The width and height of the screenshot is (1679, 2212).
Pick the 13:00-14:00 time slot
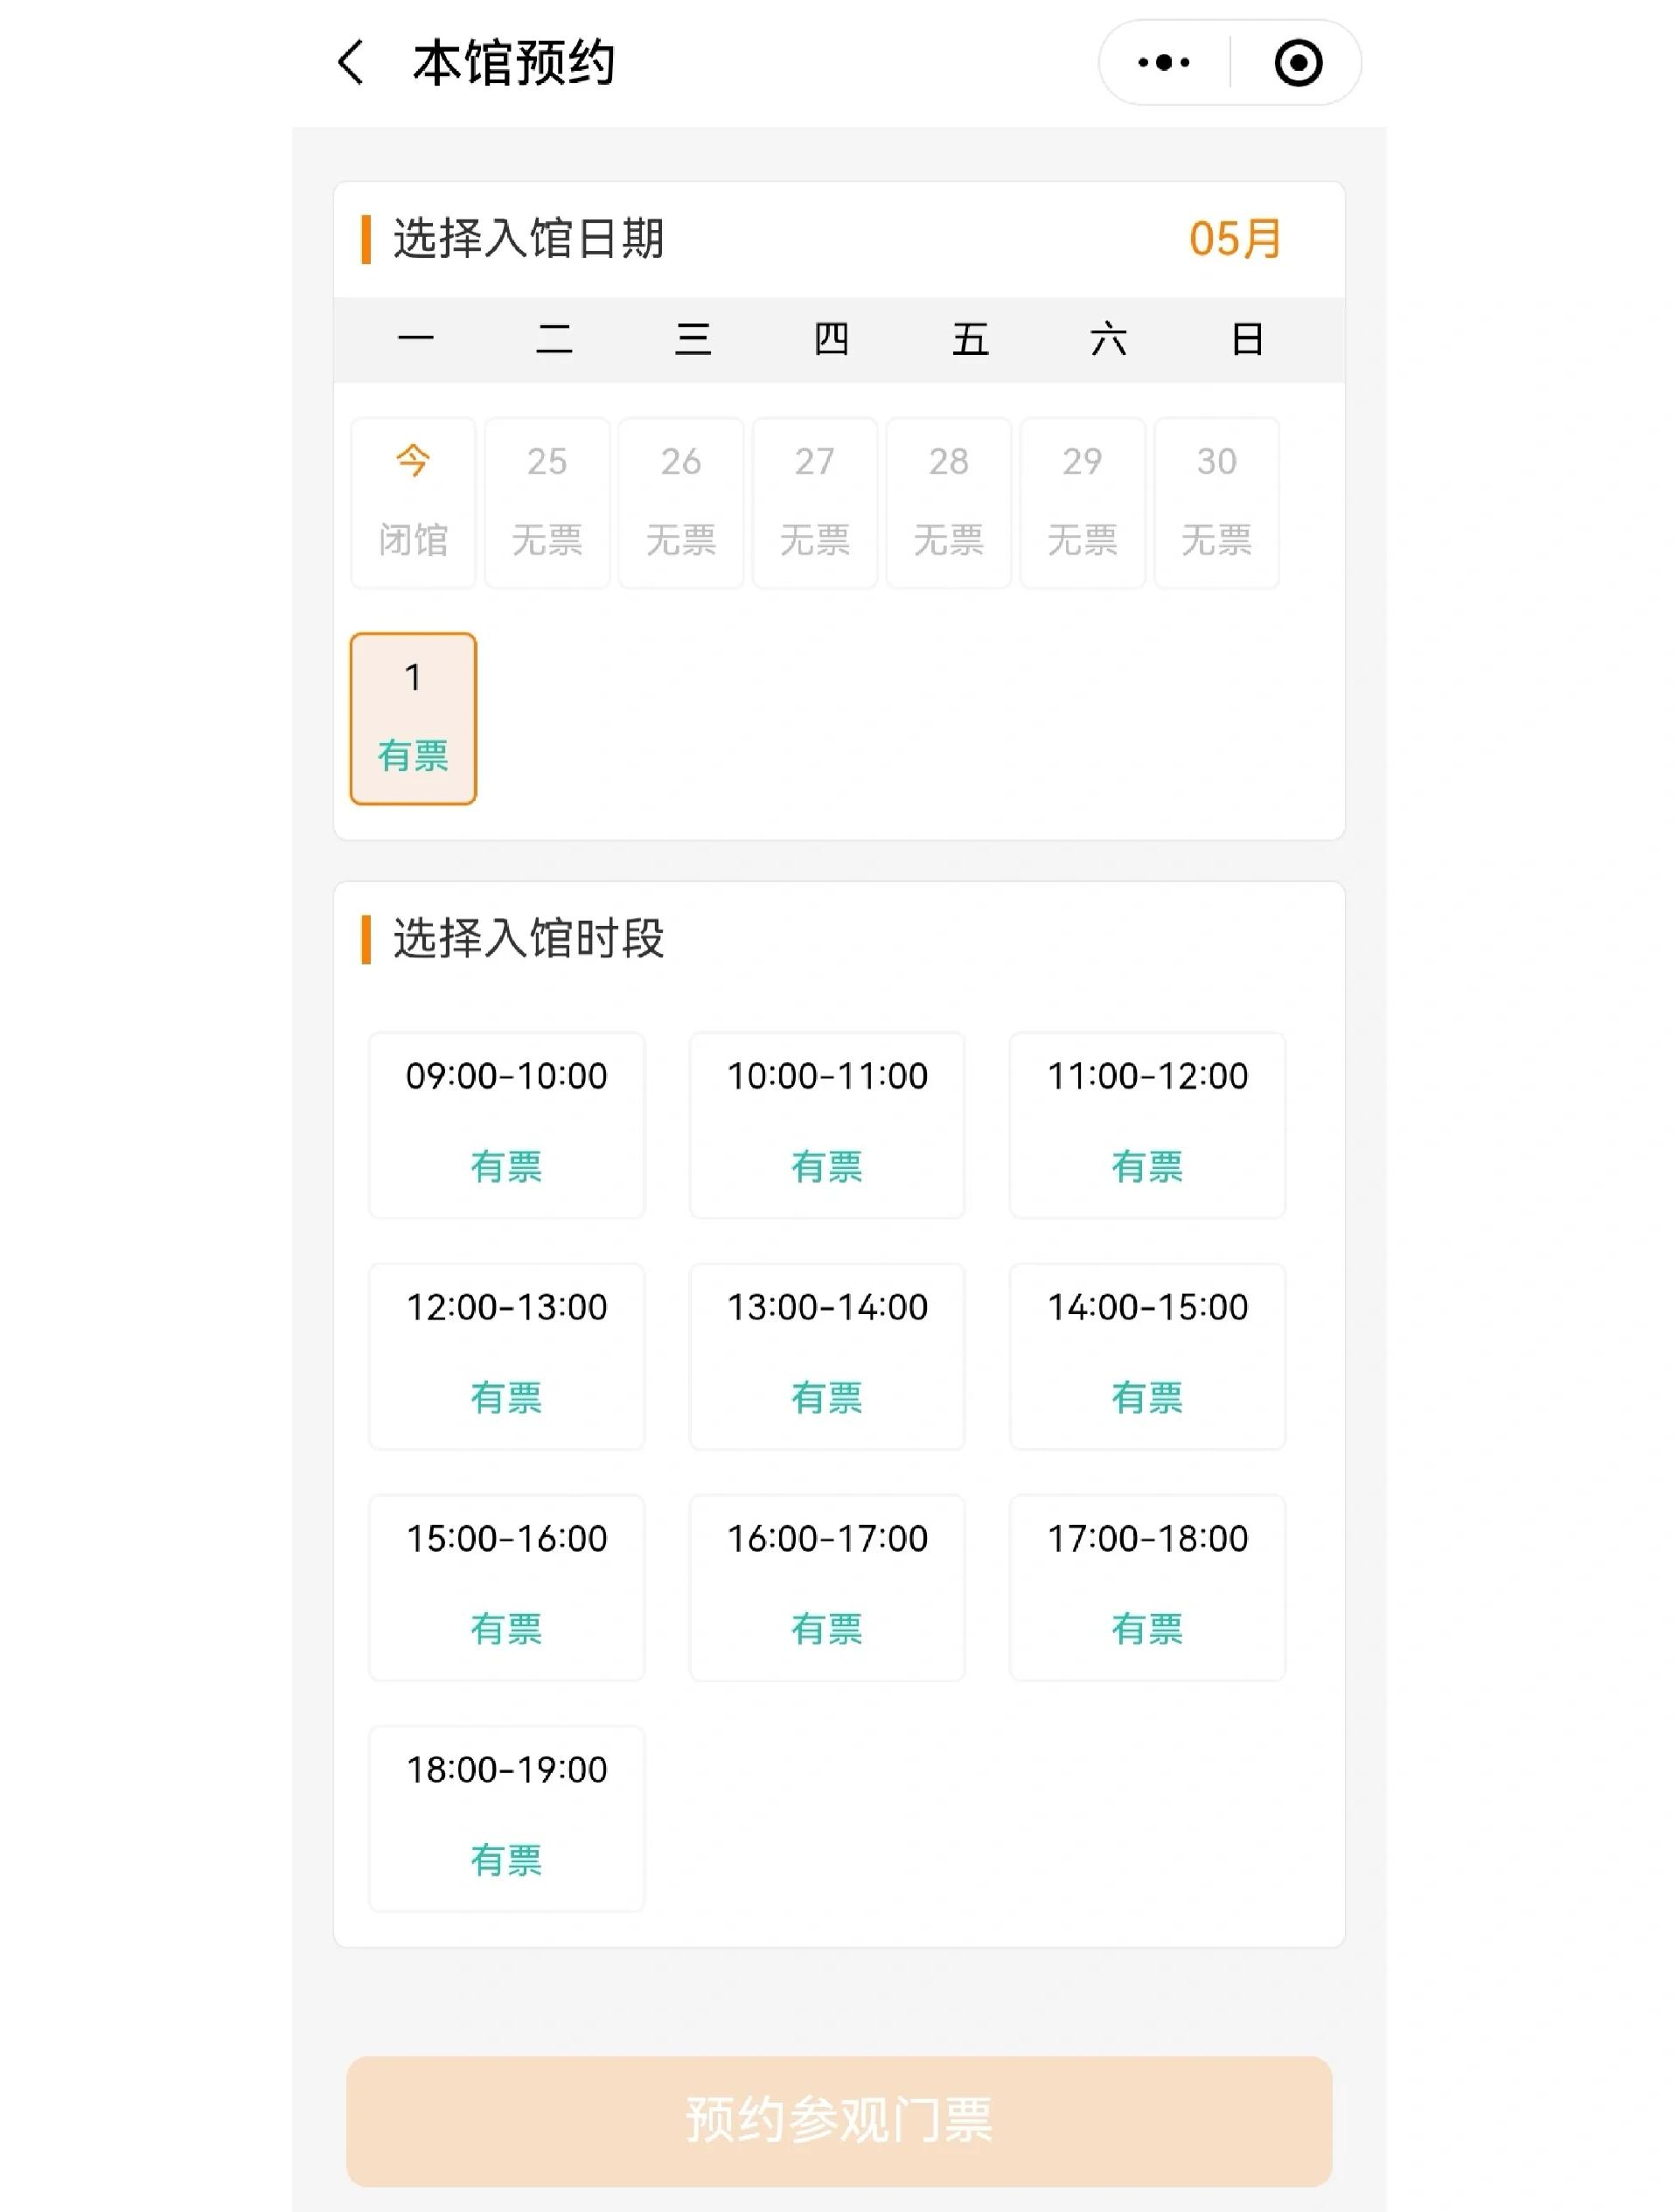pyautogui.click(x=827, y=1356)
